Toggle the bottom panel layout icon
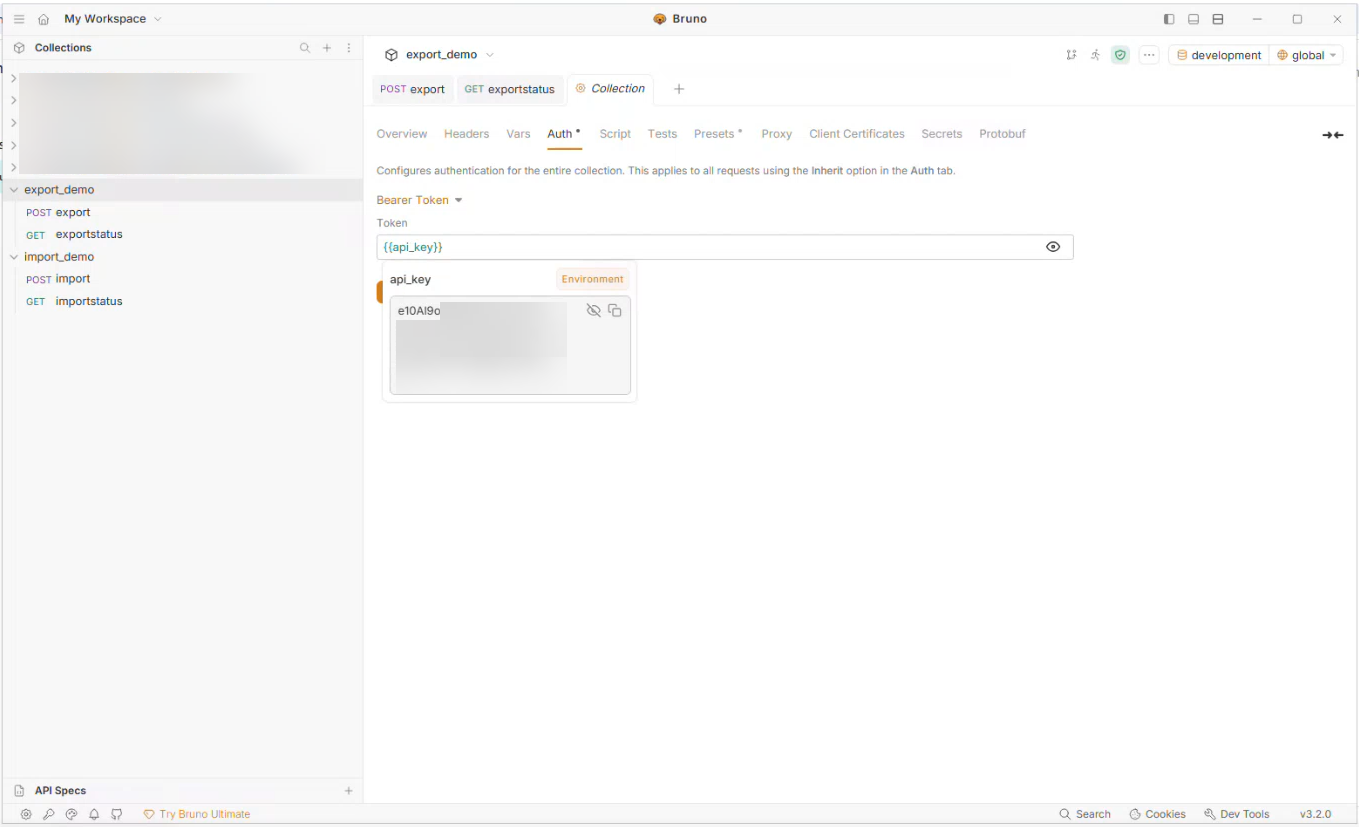This screenshot has height=827, width=1359. (1194, 19)
